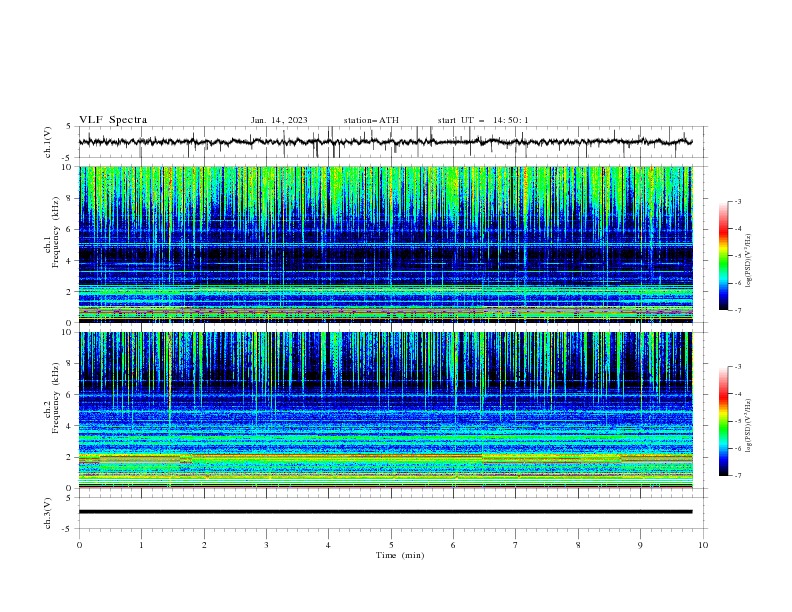Click the ch.2 'Frequency (kHz)' axis label
Viewport: 792px width, 612px height.
(55, 397)
